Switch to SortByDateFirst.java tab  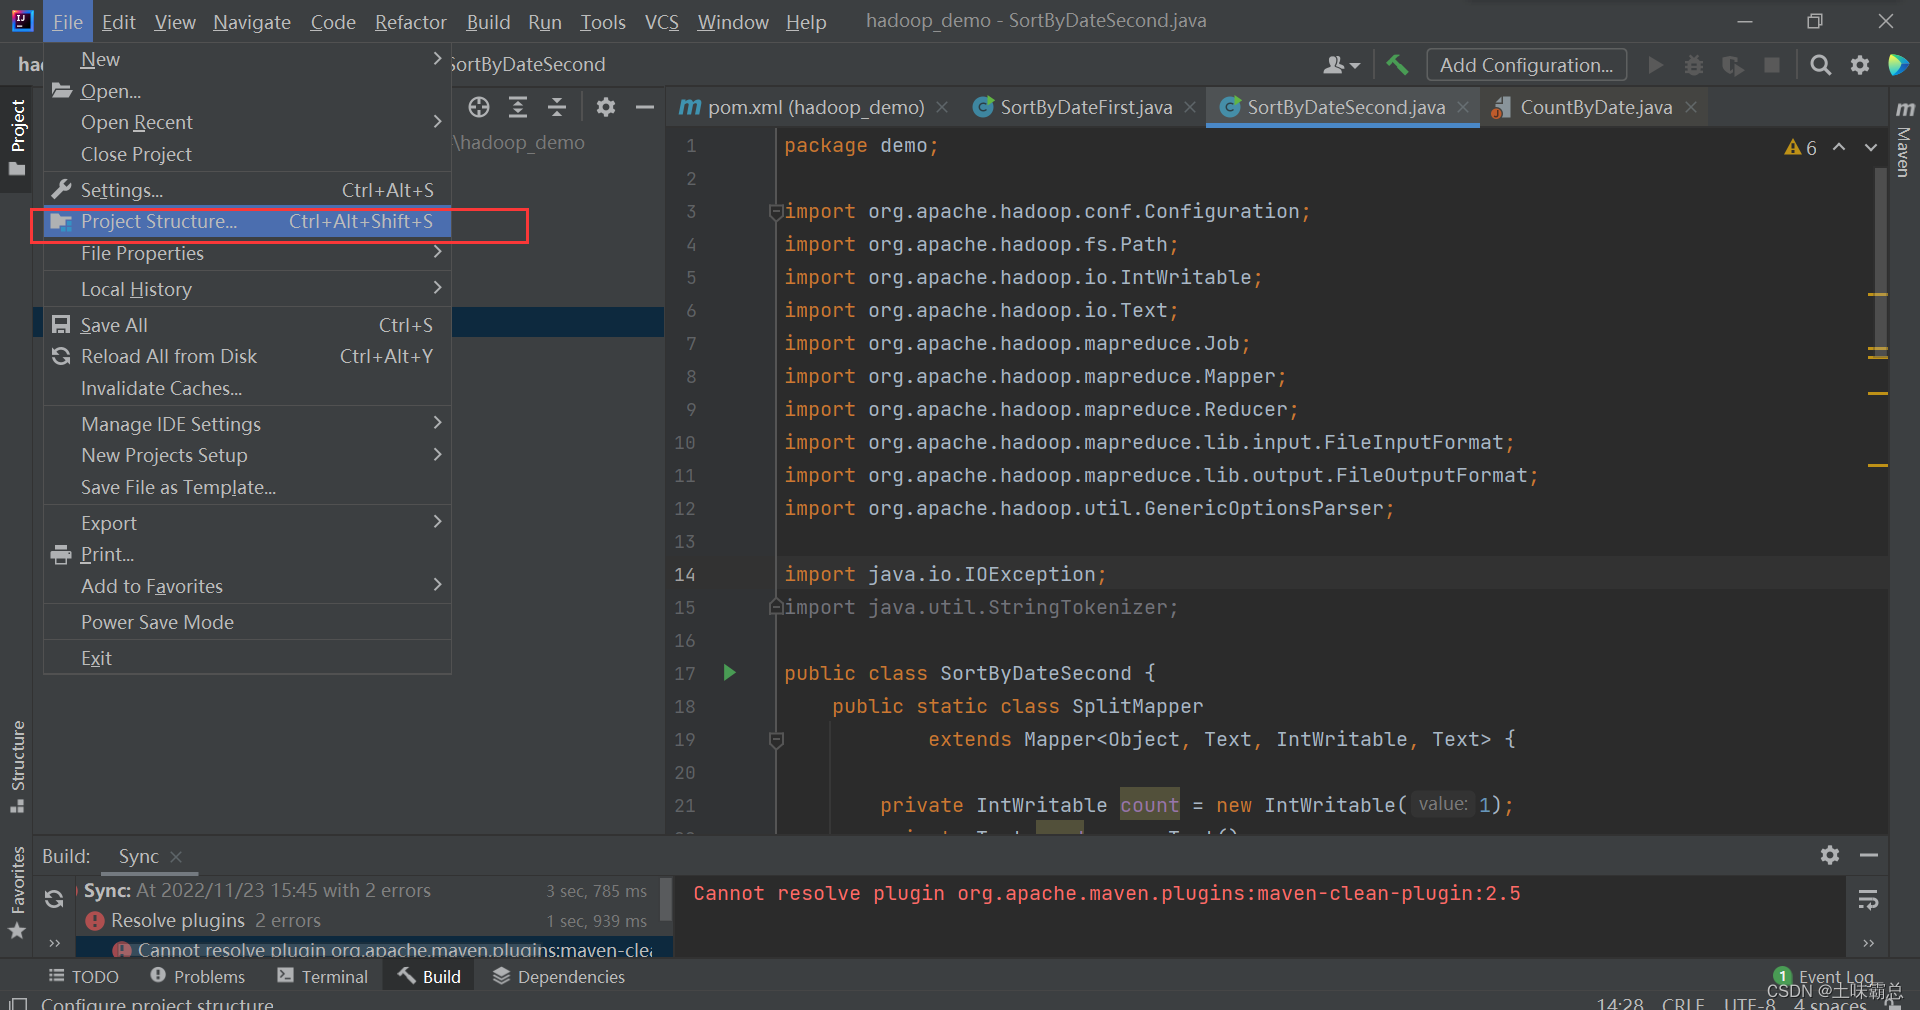(x=1085, y=107)
